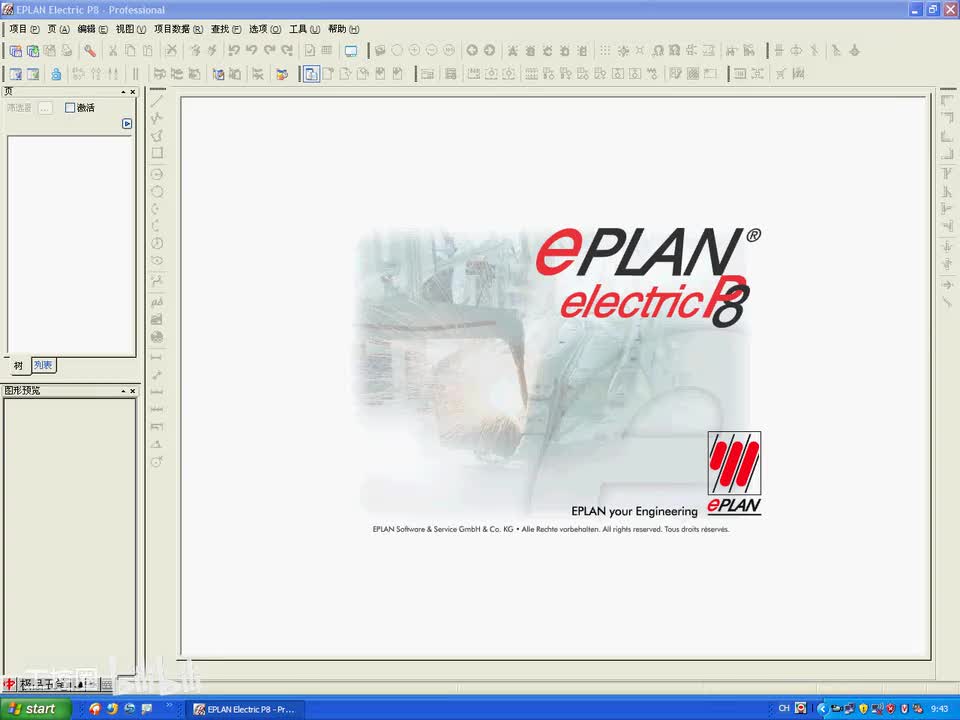Collapse the 图形预览 panel with arrow

[x=123, y=391]
